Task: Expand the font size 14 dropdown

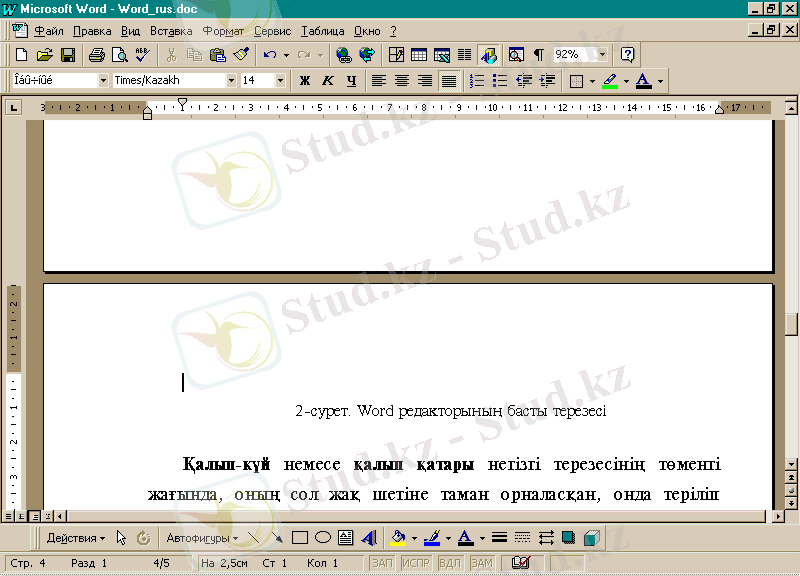Action: pyautogui.click(x=280, y=81)
